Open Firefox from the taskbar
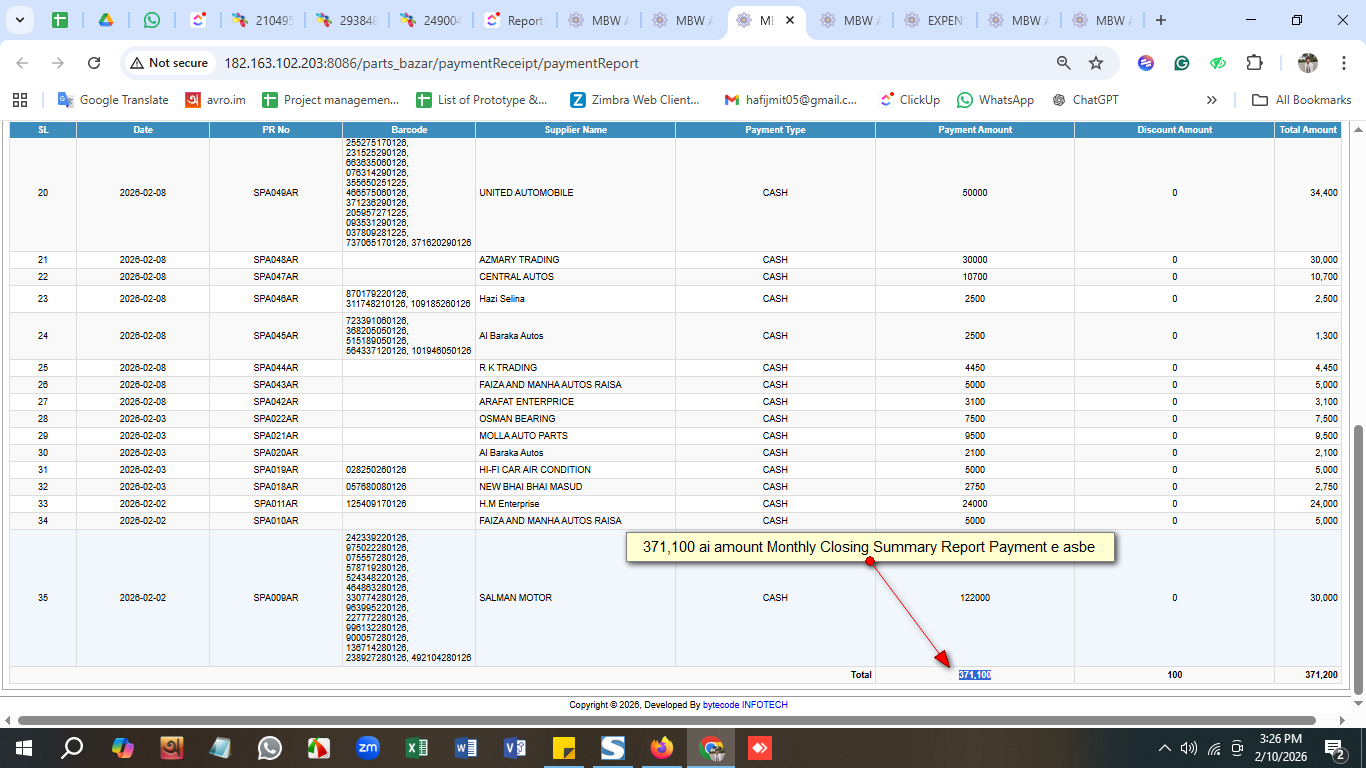The height and width of the screenshot is (768, 1366). (662, 747)
